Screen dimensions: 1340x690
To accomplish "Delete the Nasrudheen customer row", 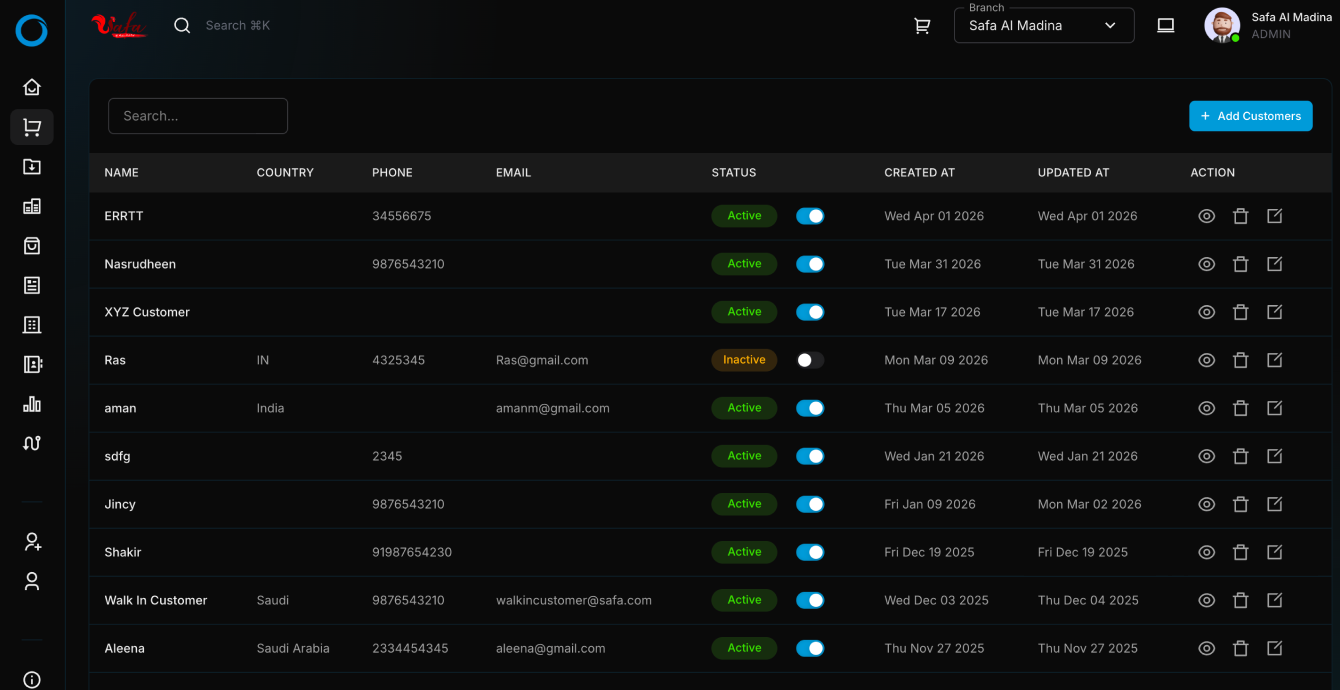I will point(1240,264).
